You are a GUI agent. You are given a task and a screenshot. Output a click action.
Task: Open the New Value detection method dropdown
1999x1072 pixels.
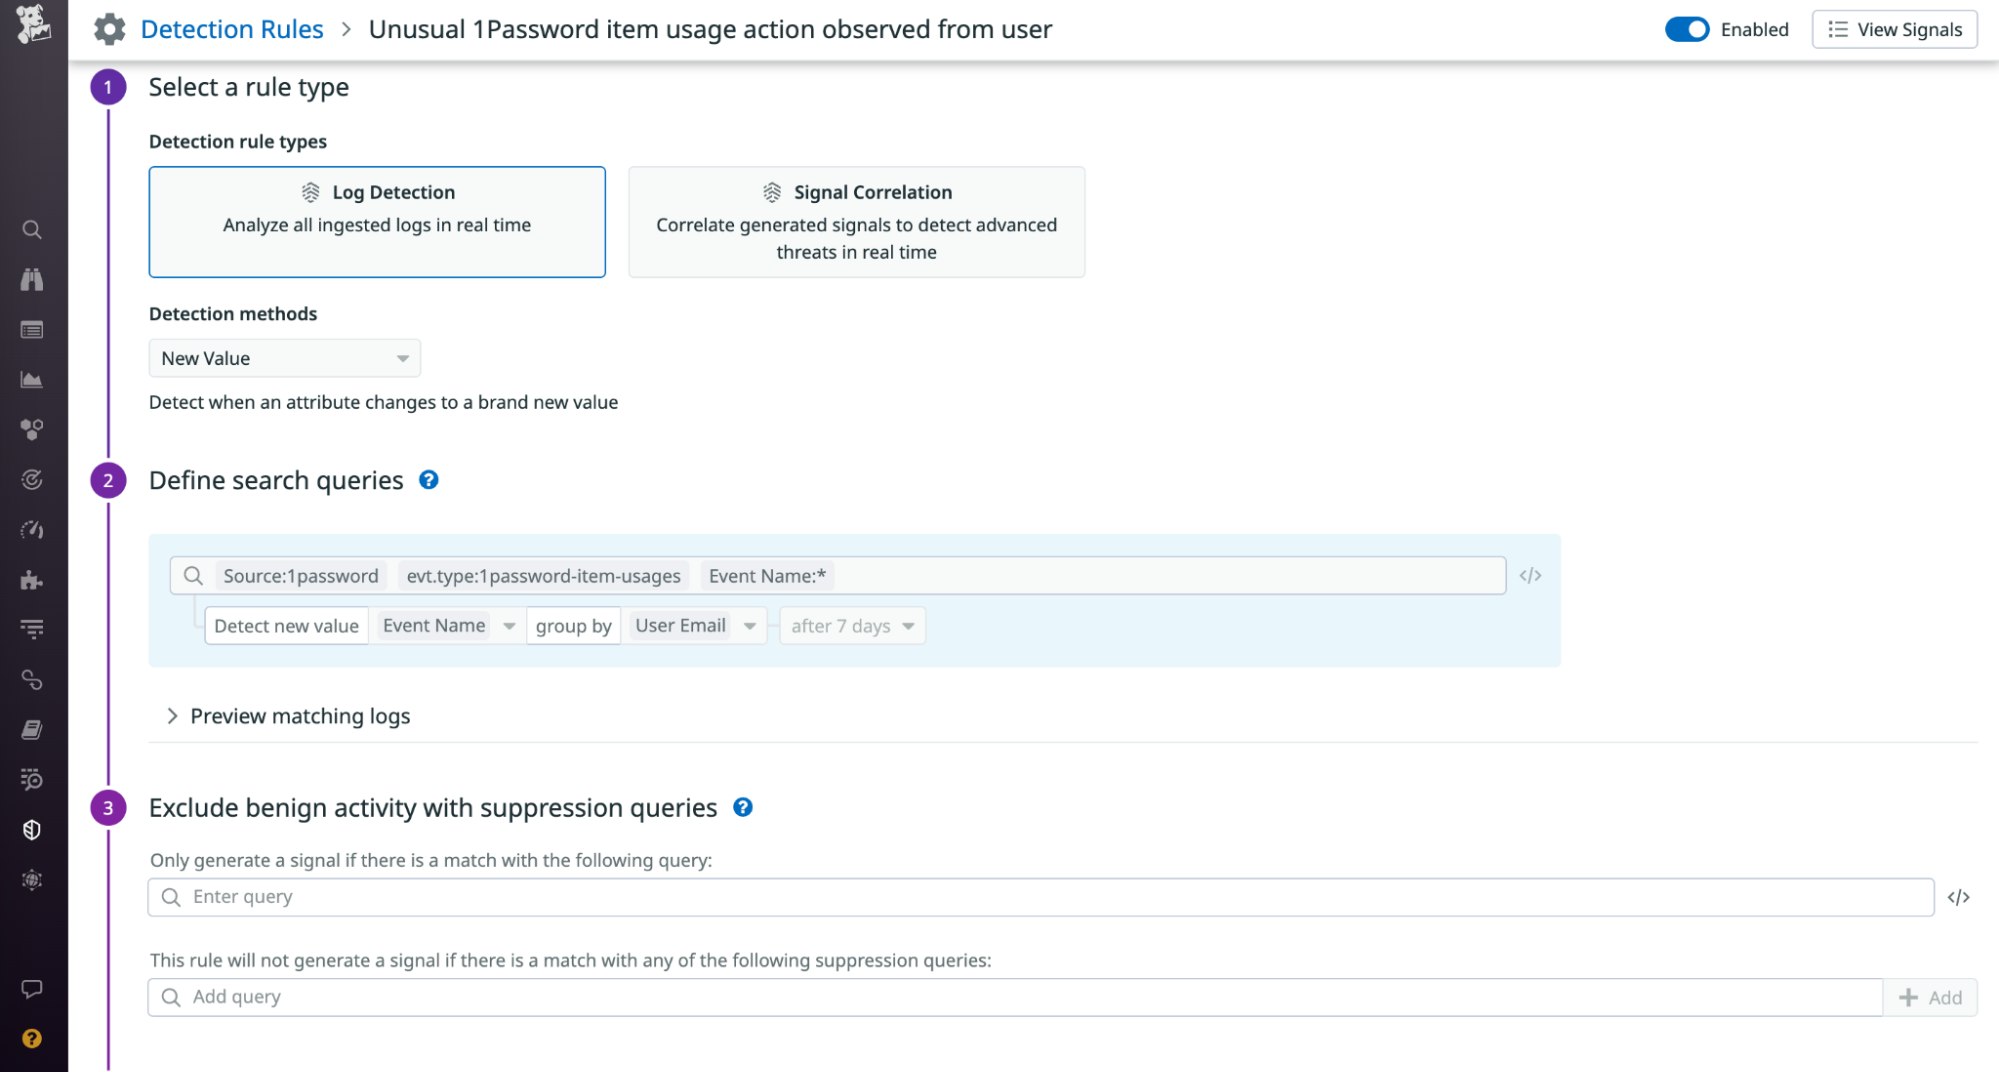click(285, 358)
